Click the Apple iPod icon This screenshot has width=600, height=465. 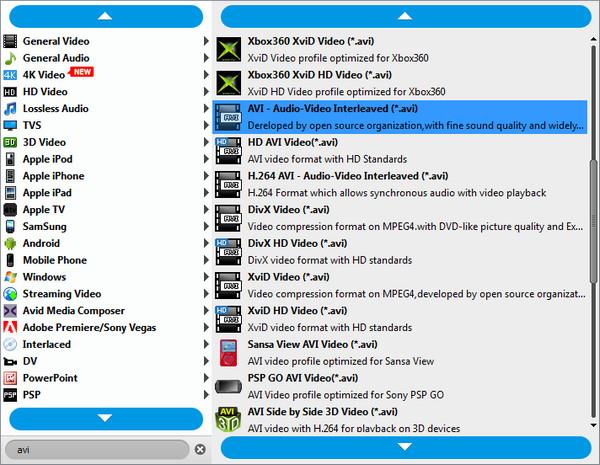10,159
